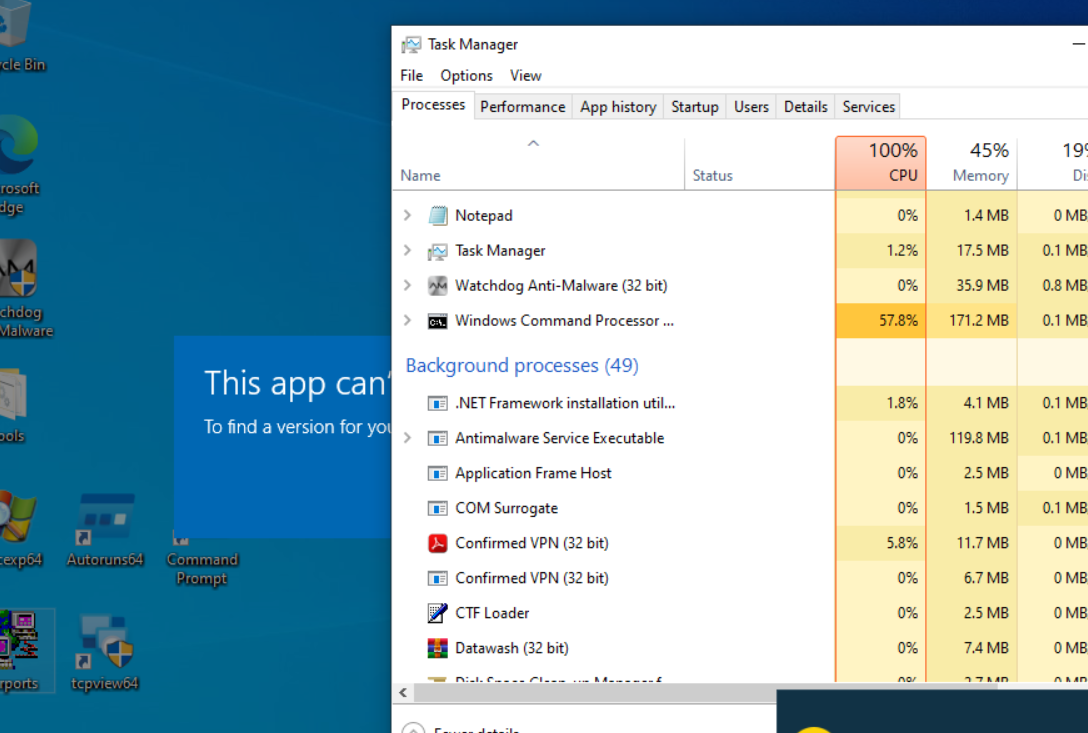The width and height of the screenshot is (1088, 733).
Task: Expand Antimalware Service Executable entry
Action: 407,438
